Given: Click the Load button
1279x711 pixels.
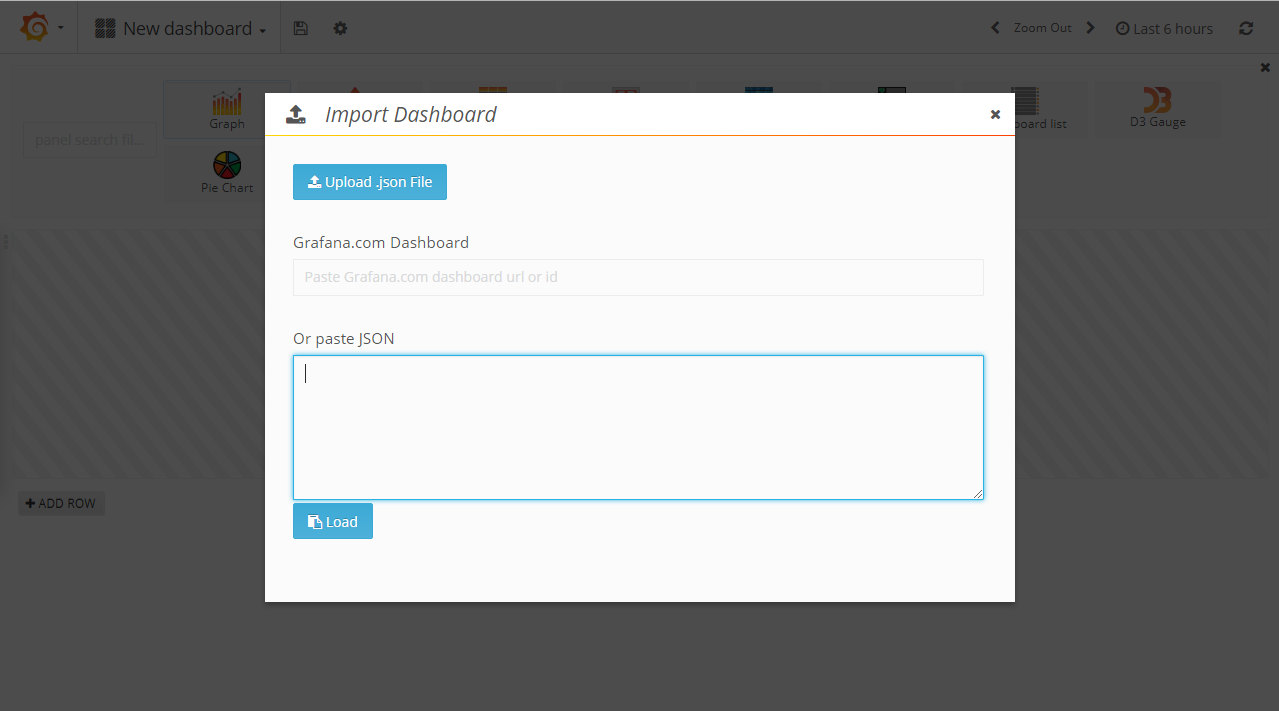Looking at the screenshot, I should pos(333,521).
